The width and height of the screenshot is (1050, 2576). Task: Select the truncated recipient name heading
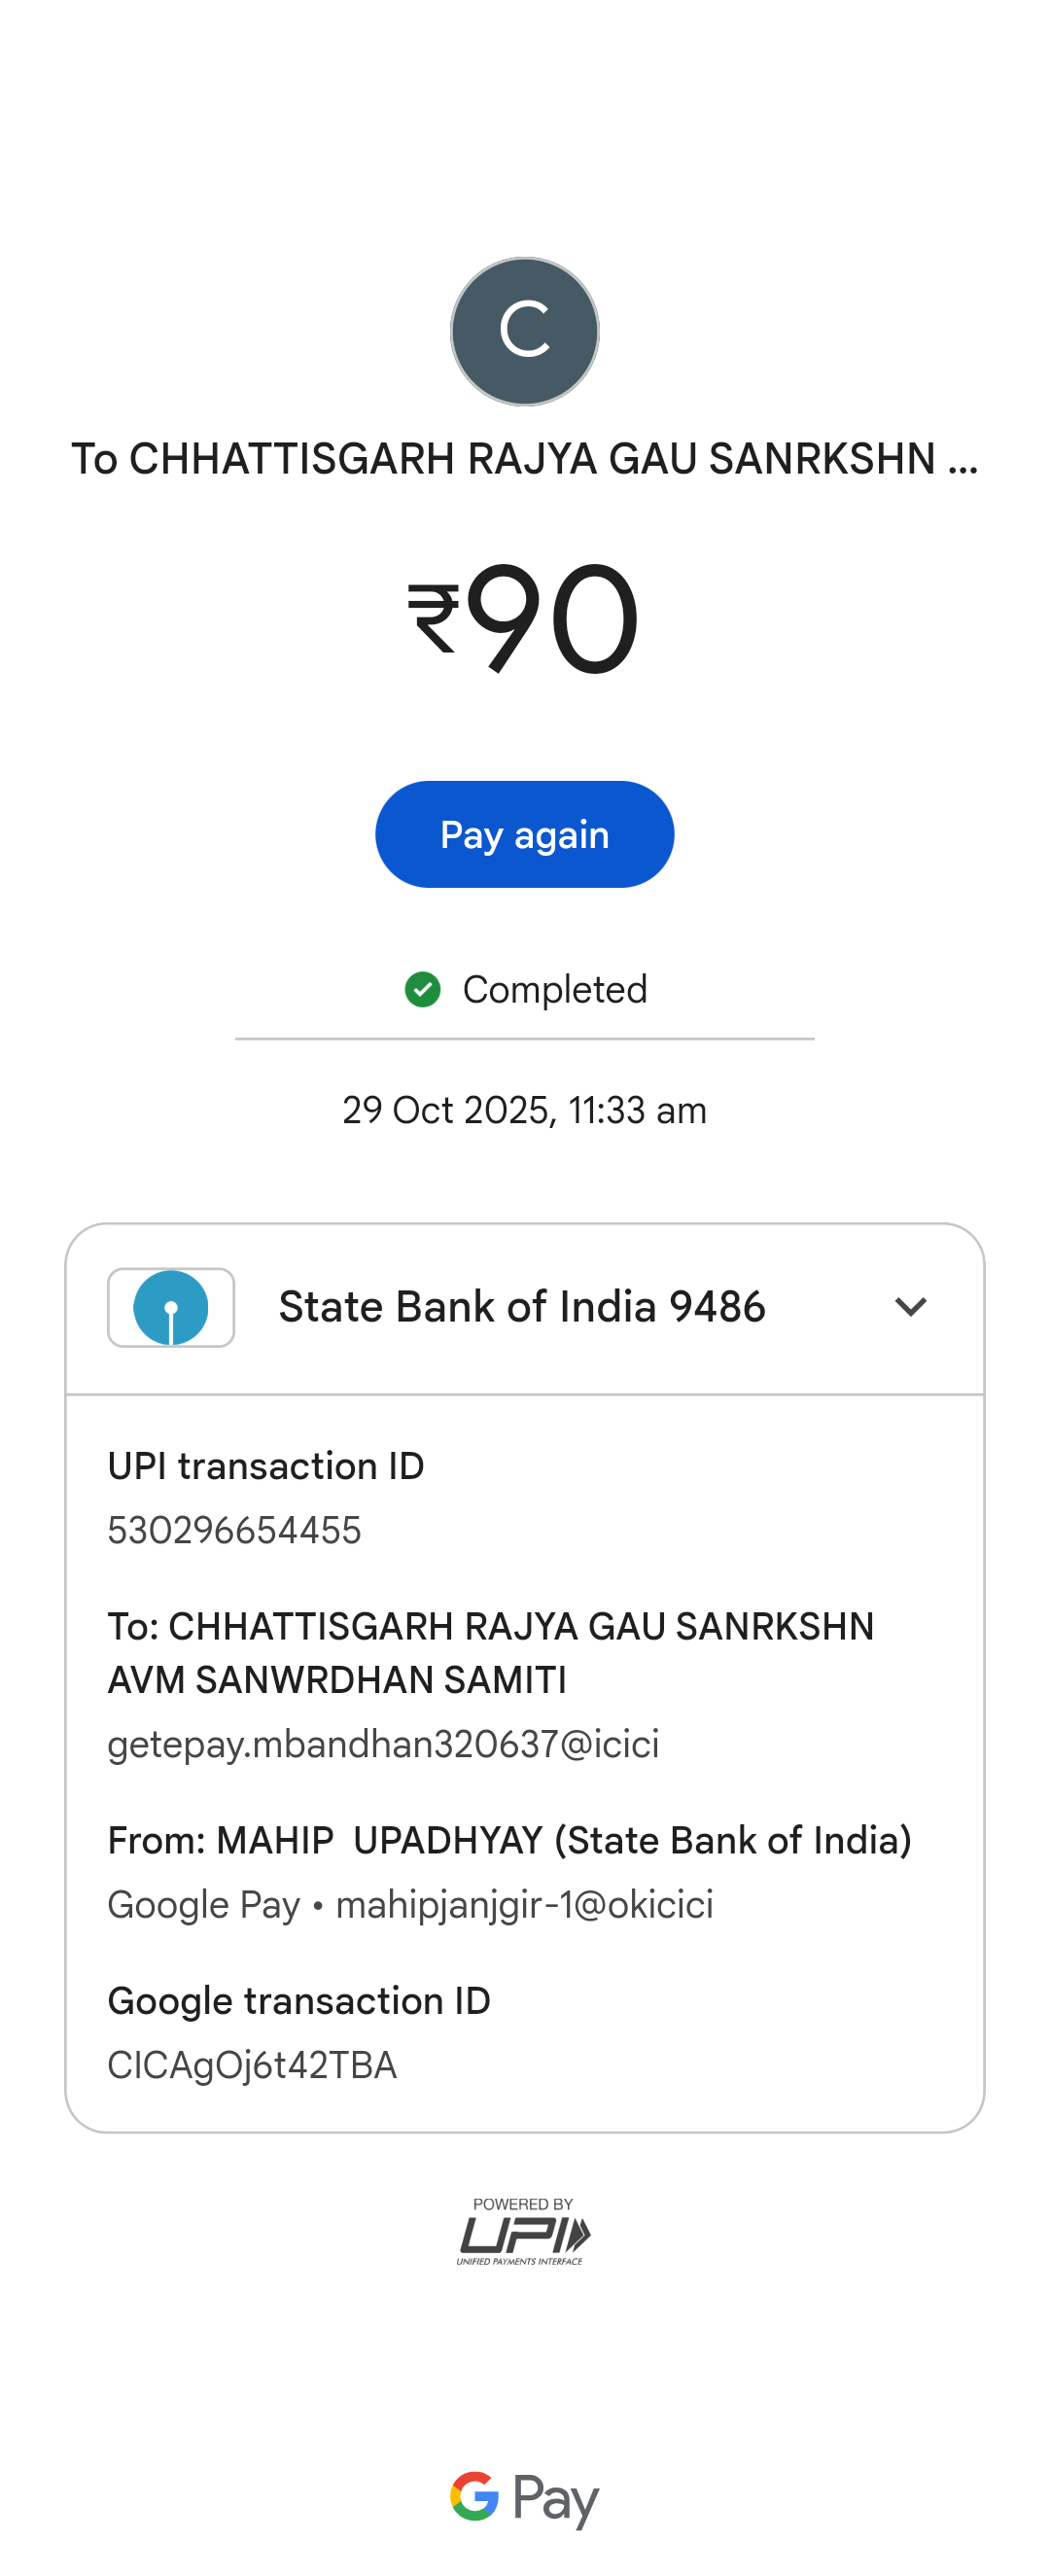524,459
